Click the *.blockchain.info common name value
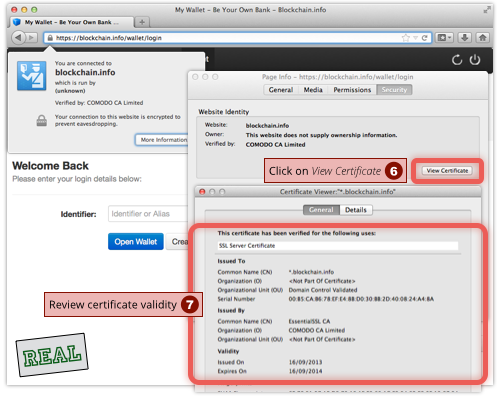The height and width of the screenshot is (396, 500). (x=311, y=272)
